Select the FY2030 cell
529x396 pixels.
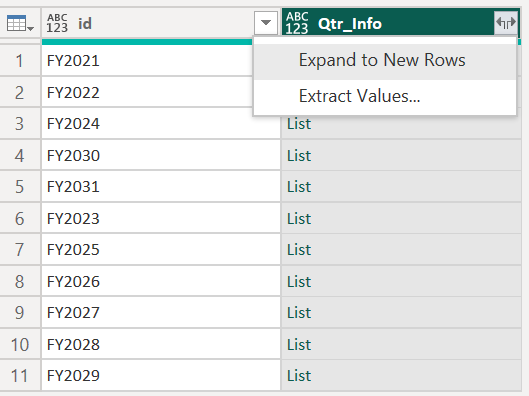(x=161, y=155)
